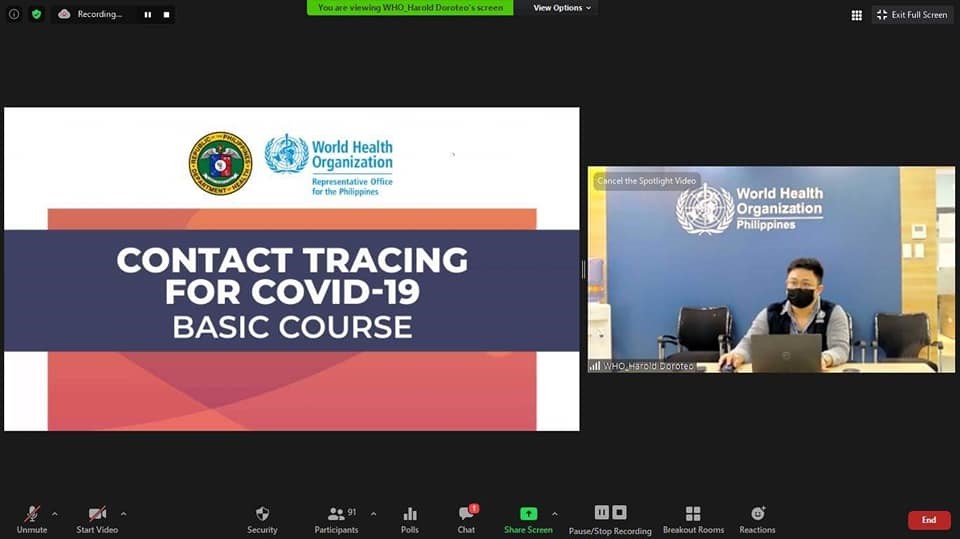
Task: Open the View Options dropdown
Action: pos(562,8)
